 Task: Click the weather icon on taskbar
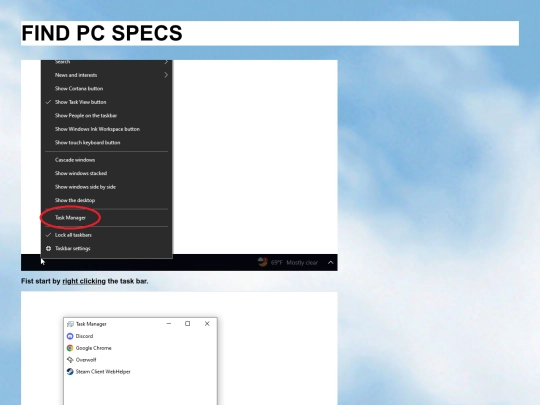click(x=263, y=262)
